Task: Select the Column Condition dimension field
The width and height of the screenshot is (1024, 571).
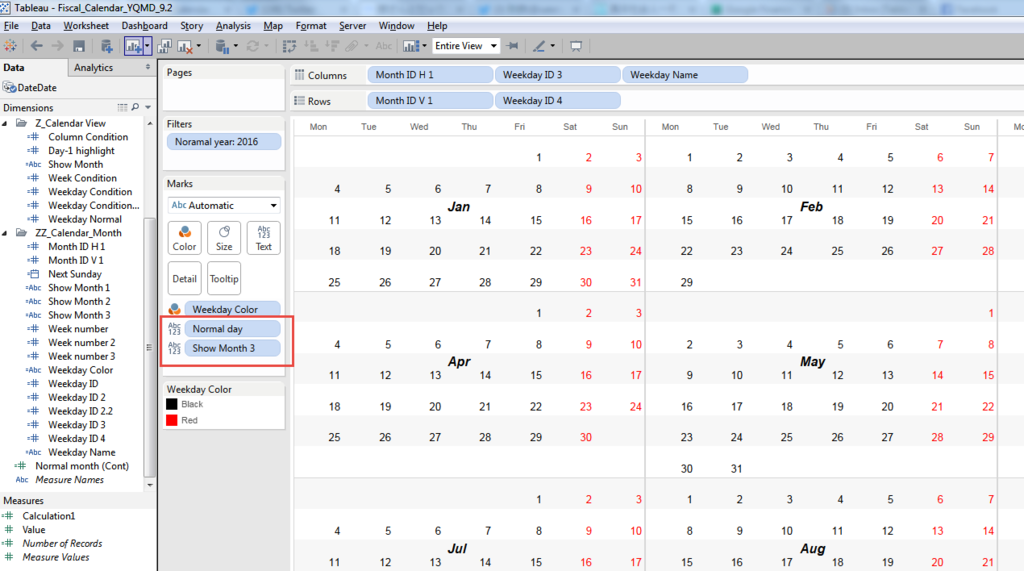Action: (88, 137)
